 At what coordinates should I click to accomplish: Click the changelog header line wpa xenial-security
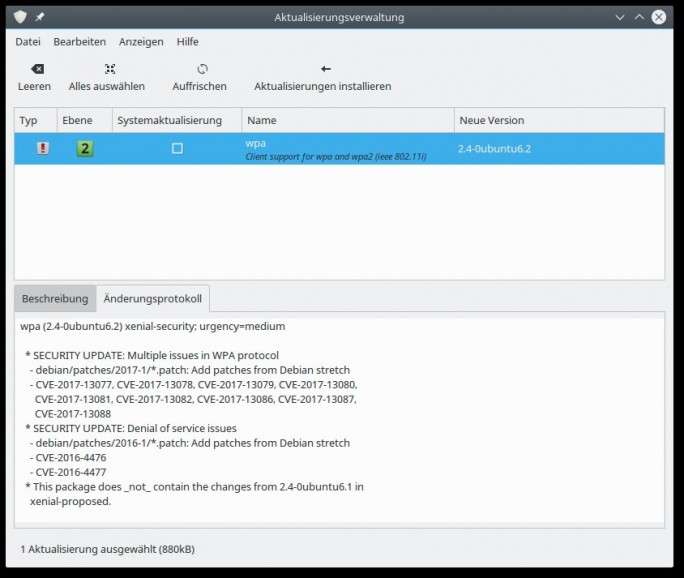tap(153, 326)
